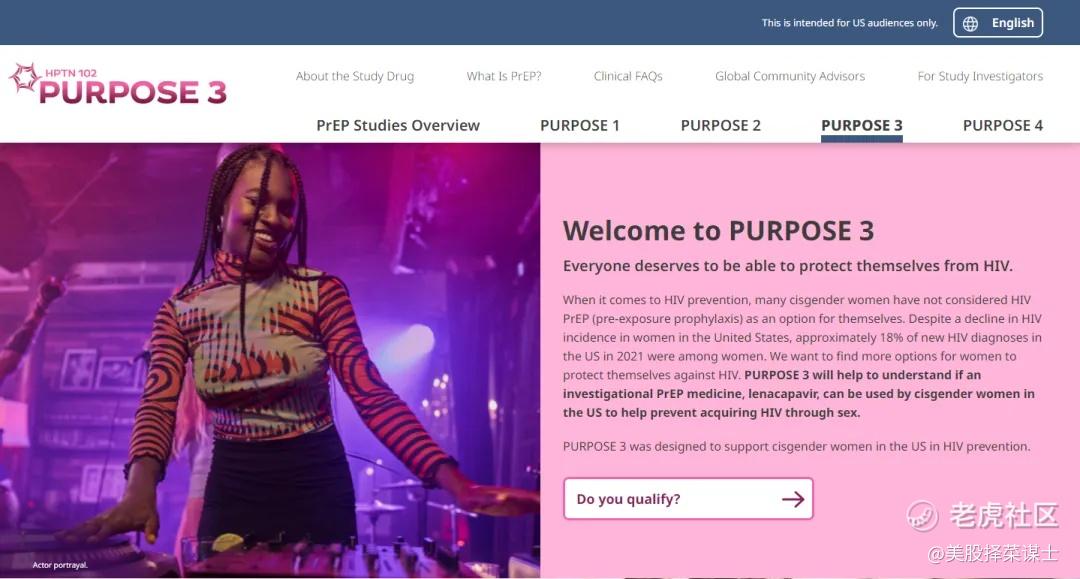Select What Is PrEP? menu item

click(x=503, y=76)
